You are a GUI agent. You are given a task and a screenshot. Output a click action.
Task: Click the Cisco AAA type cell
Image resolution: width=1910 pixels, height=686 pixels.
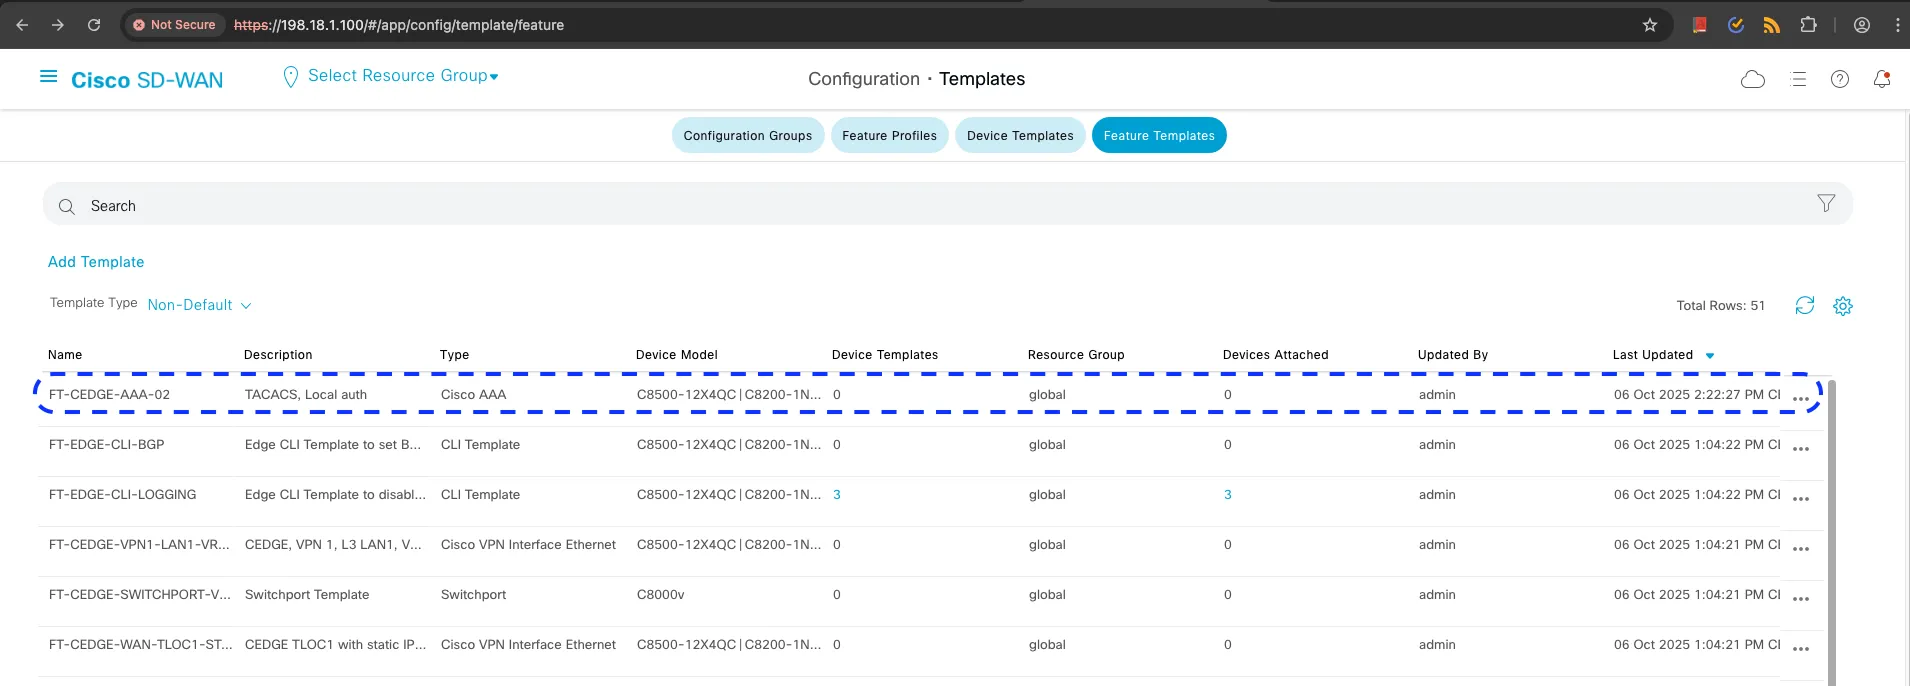[x=474, y=395]
